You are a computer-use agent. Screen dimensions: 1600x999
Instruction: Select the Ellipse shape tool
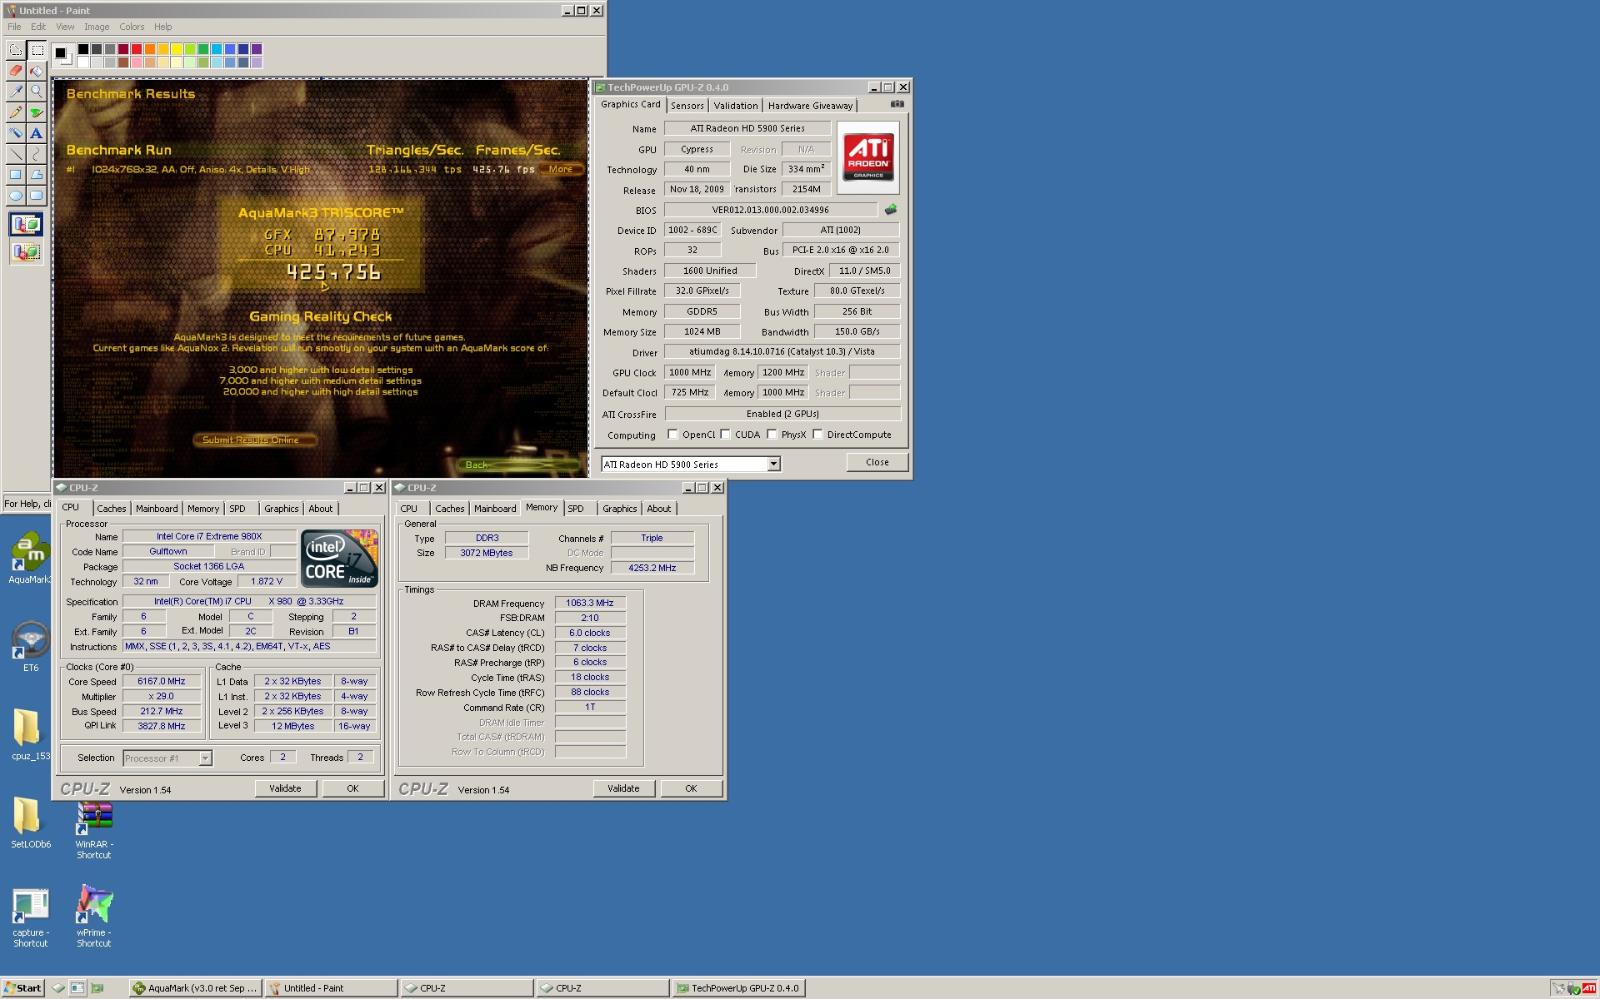tap(16, 195)
